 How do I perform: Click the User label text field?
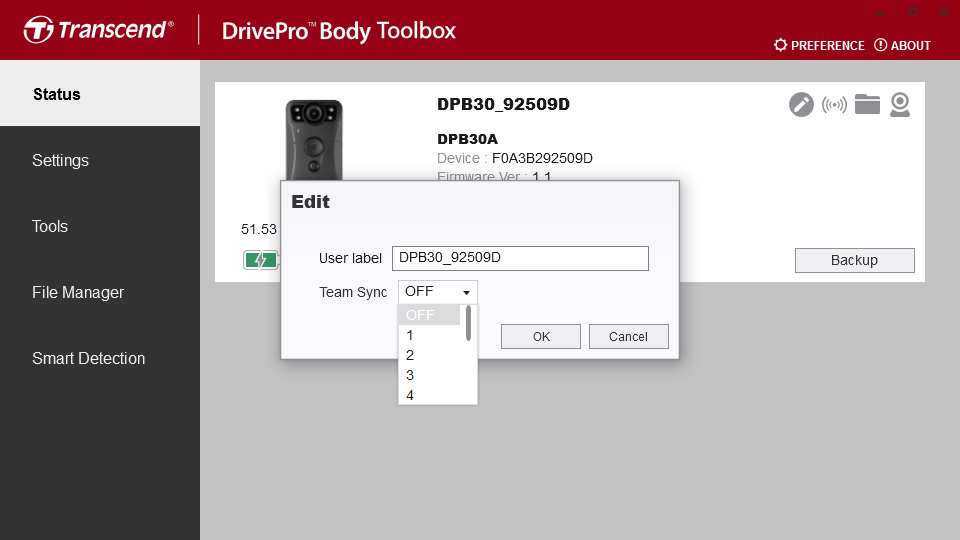pos(520,258)
